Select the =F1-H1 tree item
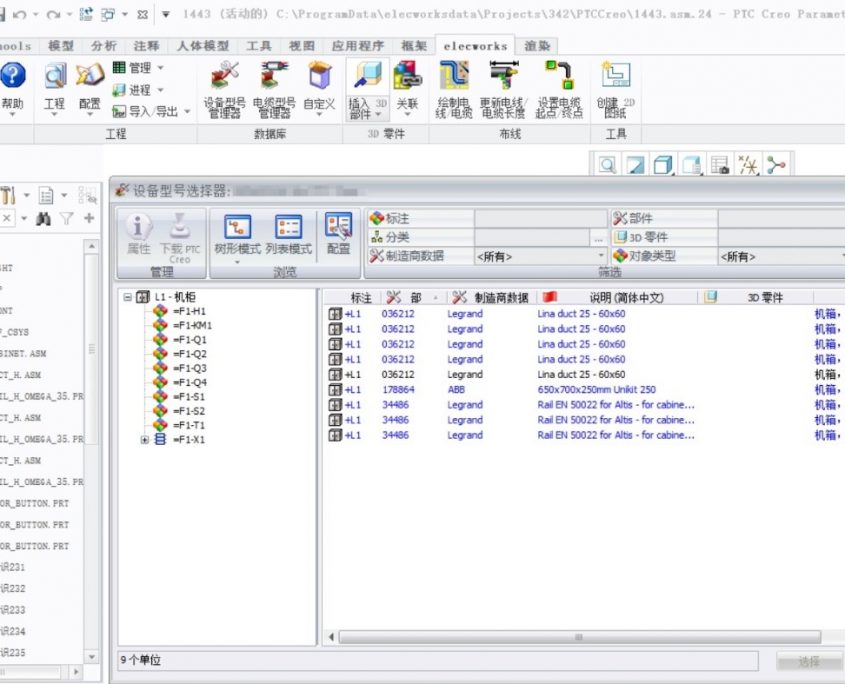845x684 pixels. 189,312
